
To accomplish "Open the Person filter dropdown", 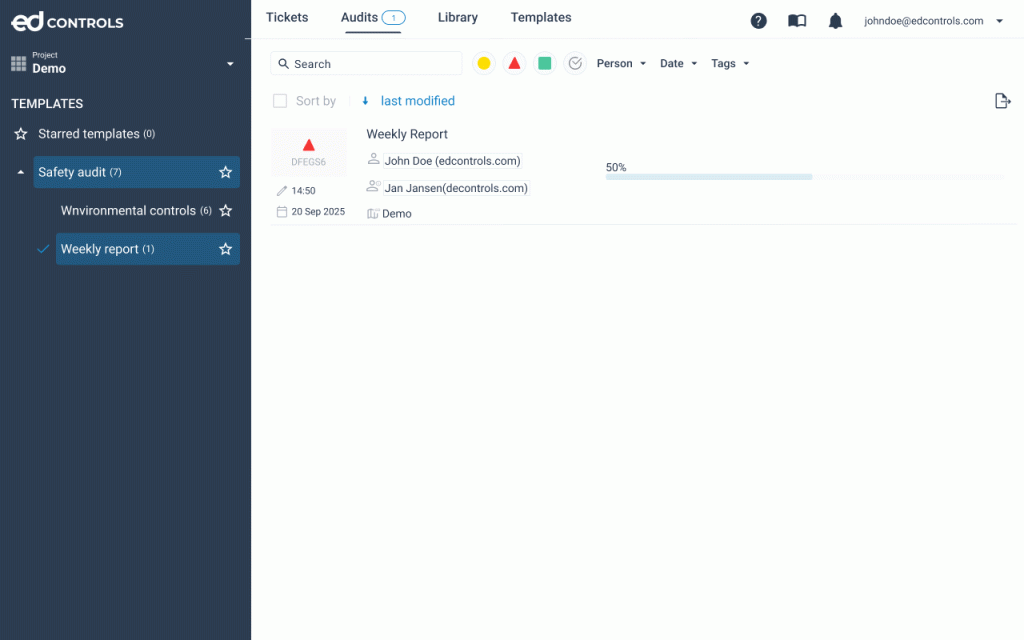I will (621, 64).
